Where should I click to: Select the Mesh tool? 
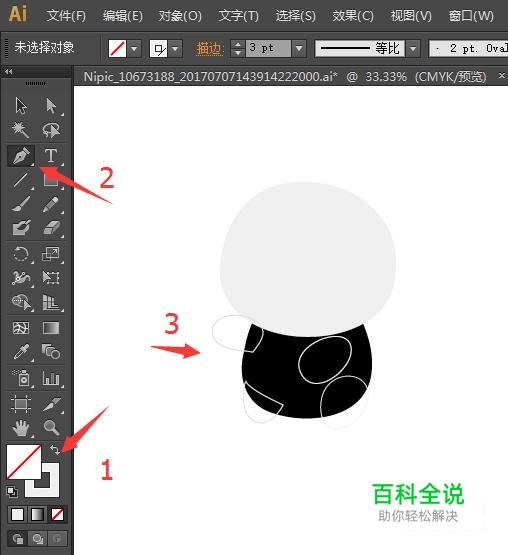click(x=21, y=328)
